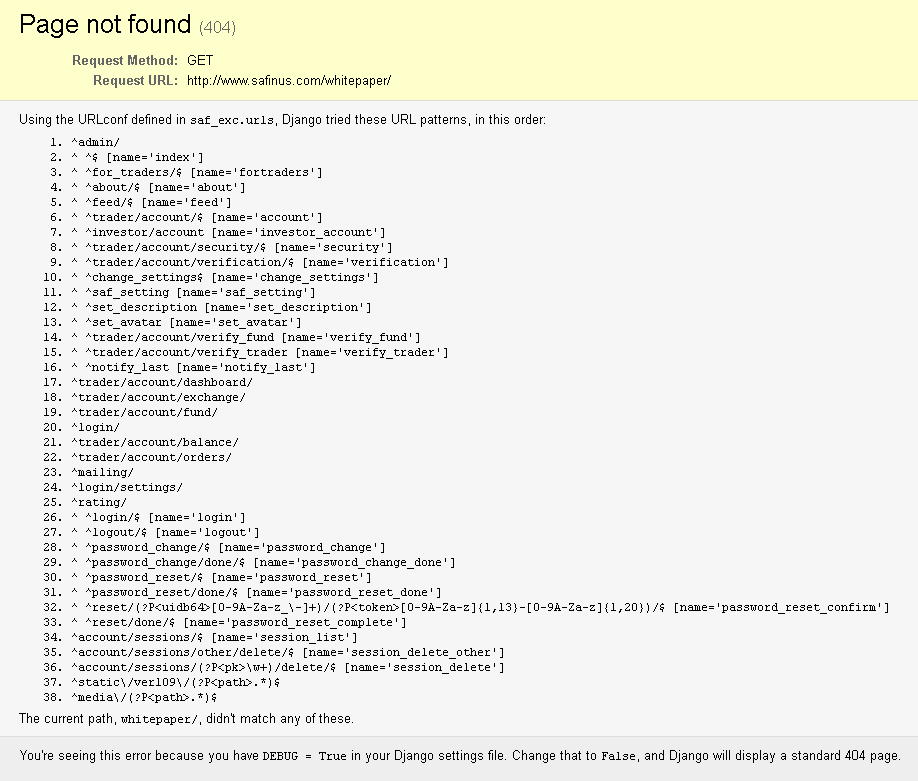This screenshot has height=781, width=918.
Task: Click the request URL safinus.com/whitepaper/
Action: [x=289, y=80]
